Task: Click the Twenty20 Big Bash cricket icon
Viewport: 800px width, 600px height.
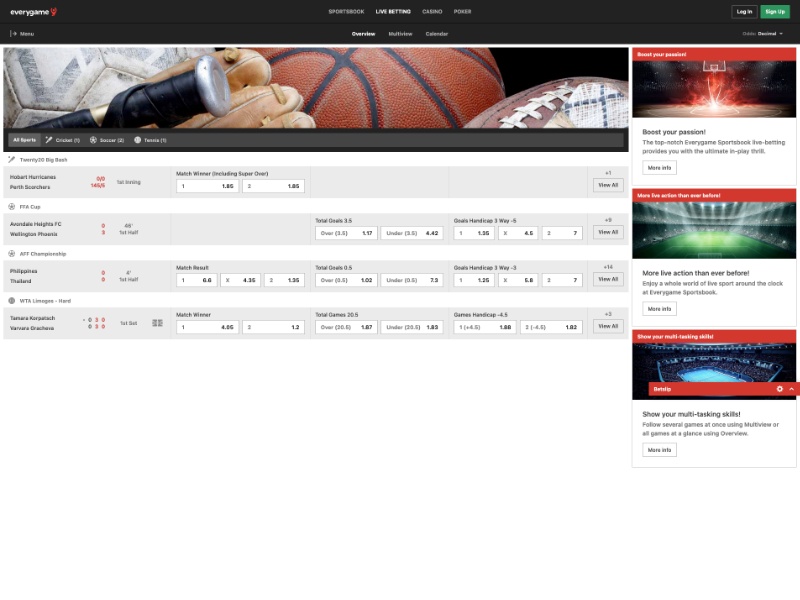Action: coord(11,159)
